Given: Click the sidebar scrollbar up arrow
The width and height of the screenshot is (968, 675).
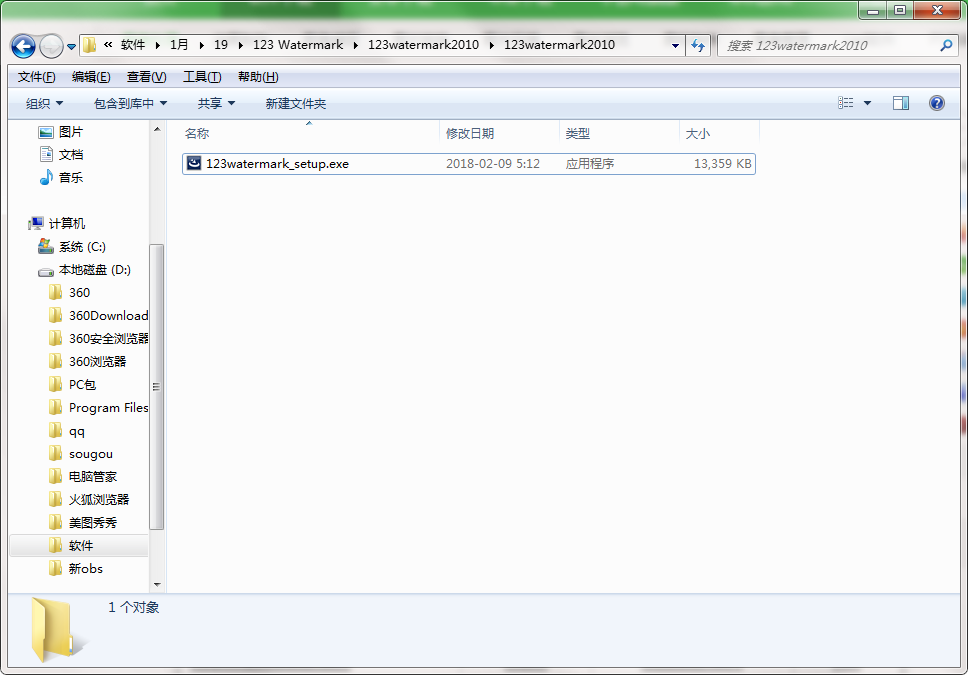Looking at the screenshot, I should (157, 129).
